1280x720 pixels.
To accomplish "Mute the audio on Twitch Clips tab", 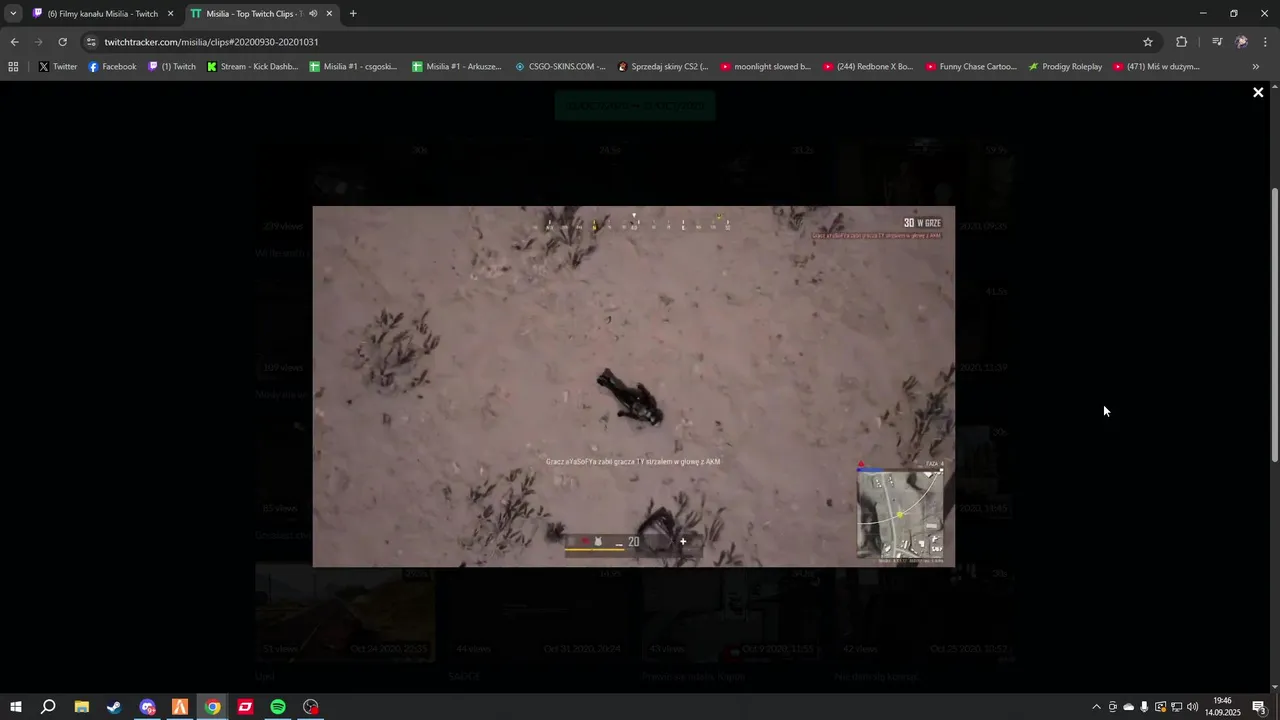I will click(313, 14).
